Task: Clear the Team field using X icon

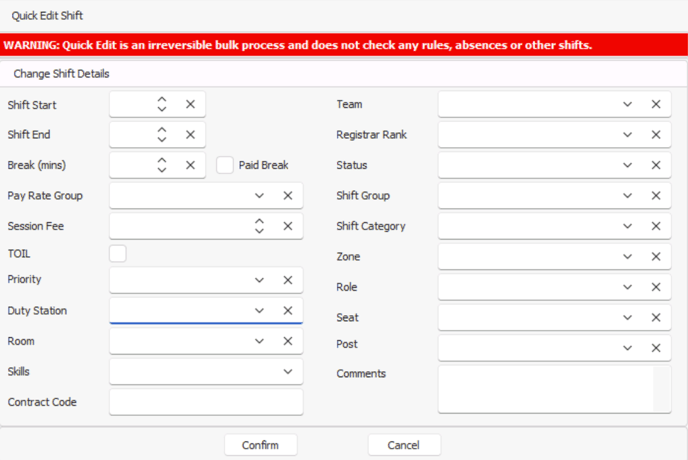Action: pos(656,104)
